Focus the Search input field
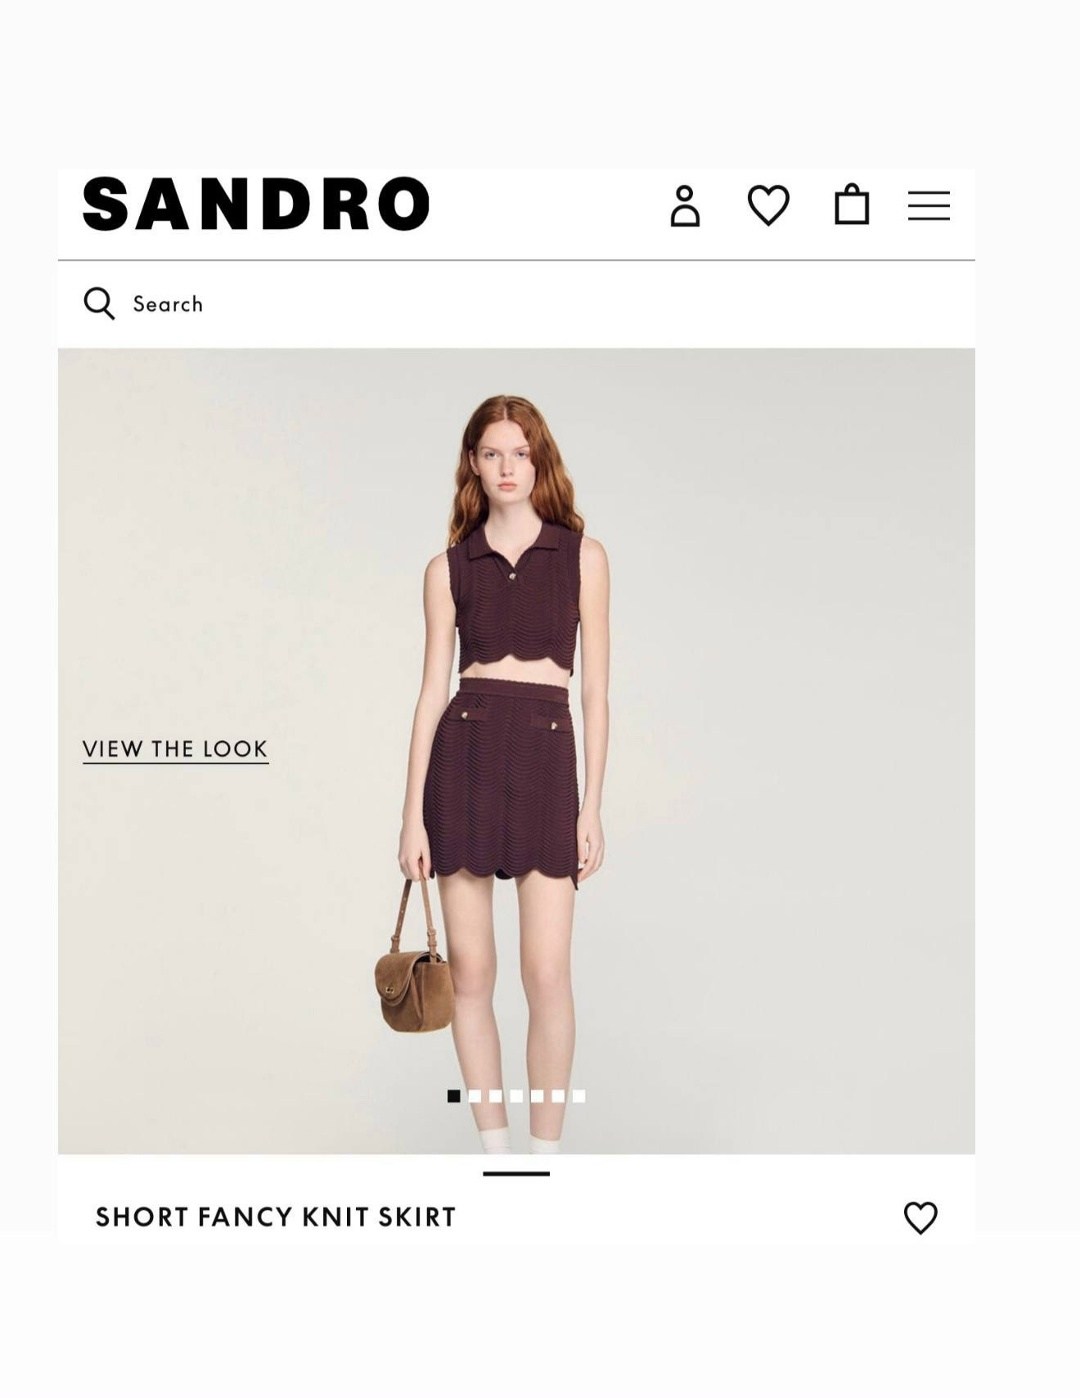 click(516, 304)
